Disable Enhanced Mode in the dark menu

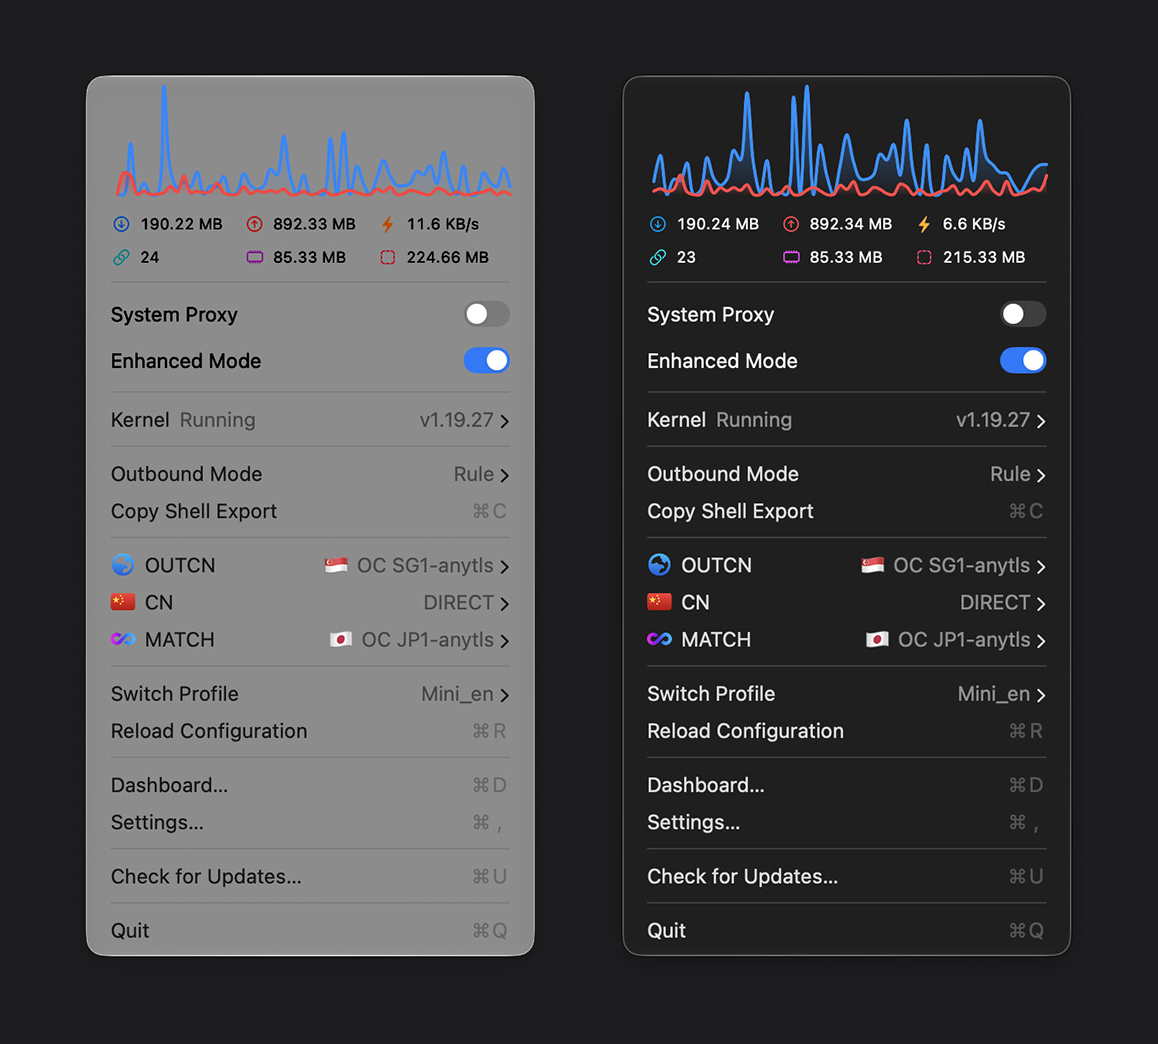coord(1023,360)
